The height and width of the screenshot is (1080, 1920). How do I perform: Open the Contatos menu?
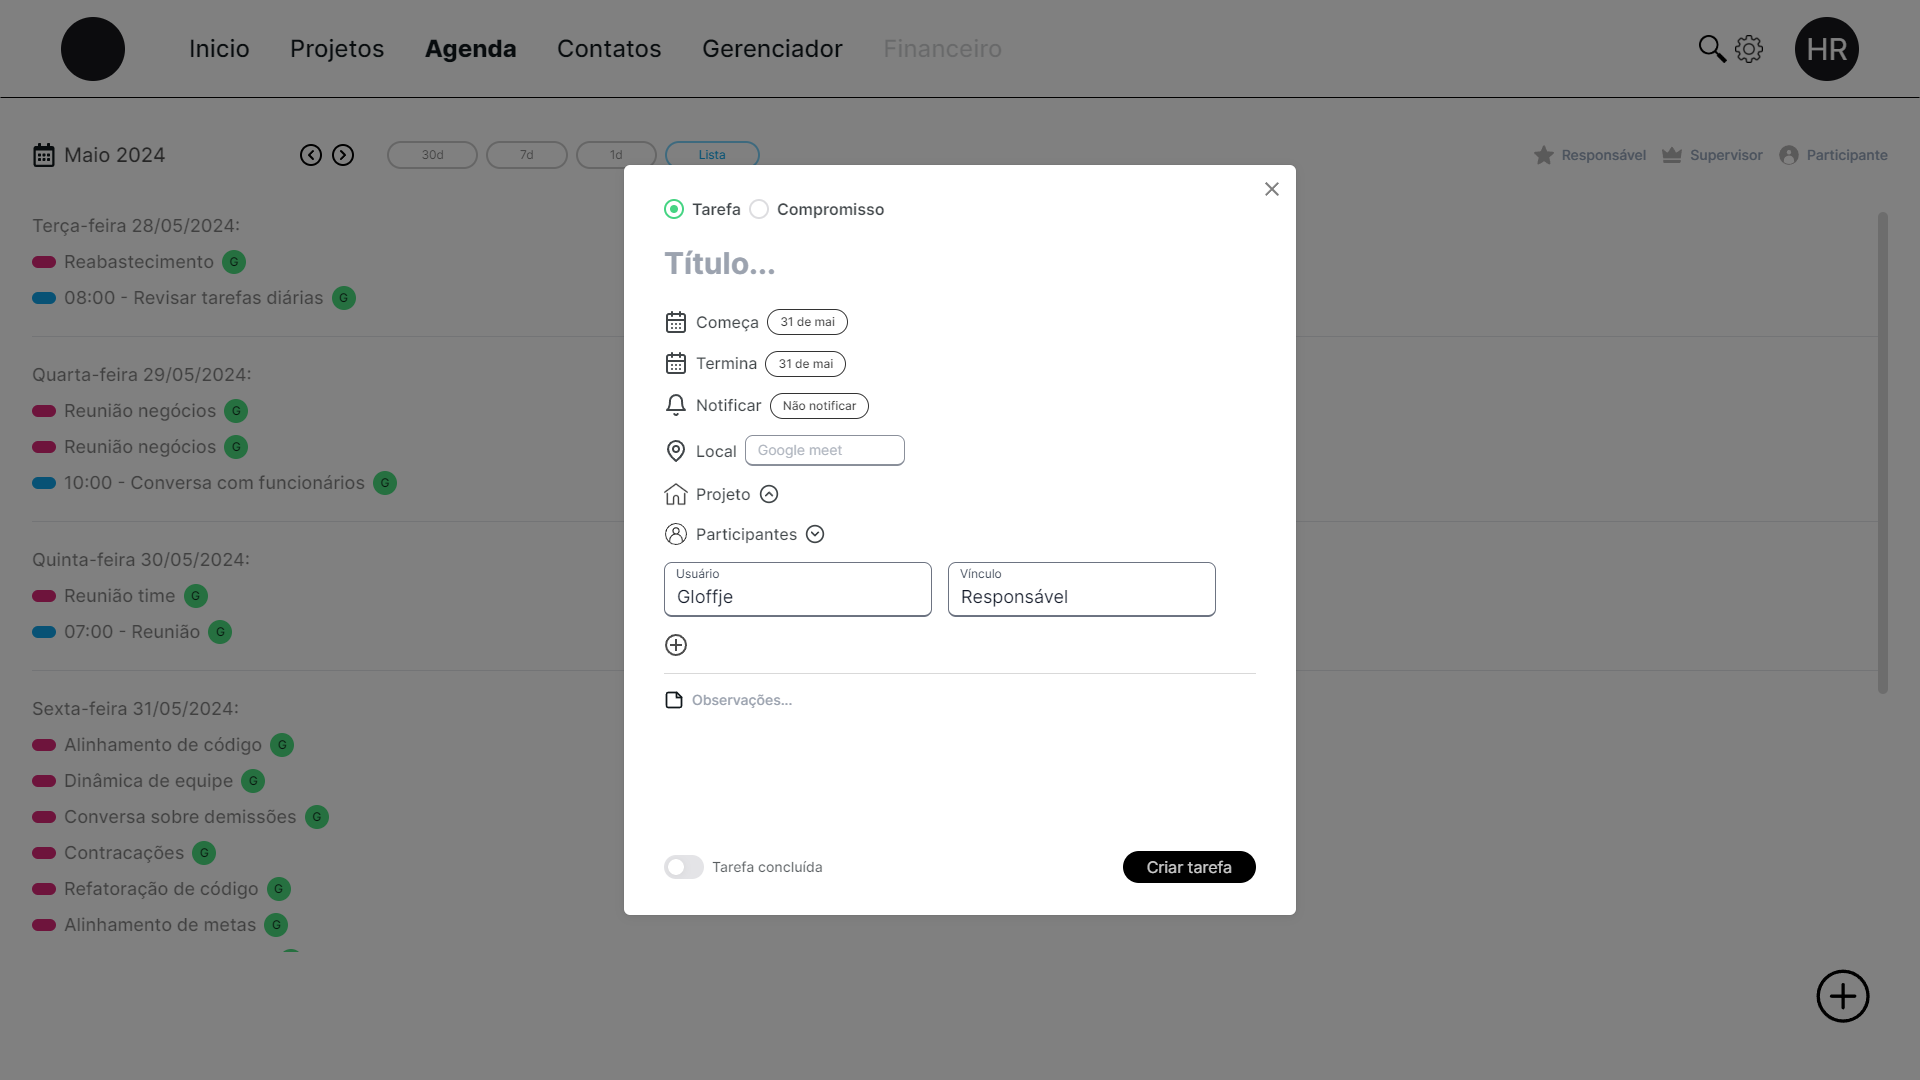[609, 49]
